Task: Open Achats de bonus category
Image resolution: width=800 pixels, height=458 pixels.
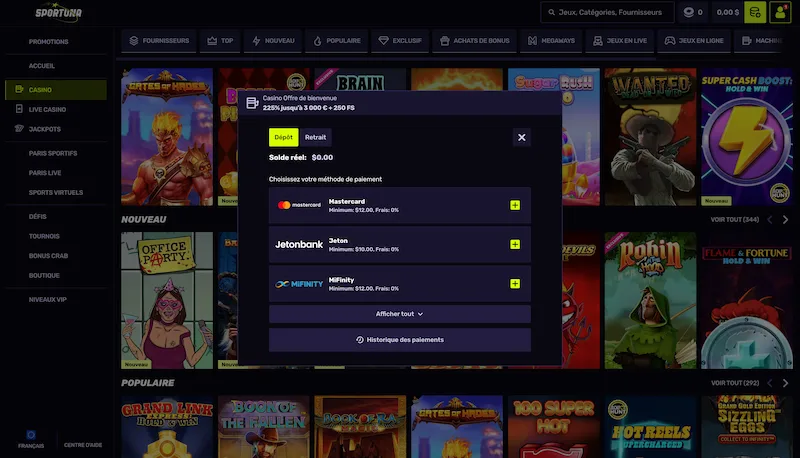Action: (x=474, y=41)
